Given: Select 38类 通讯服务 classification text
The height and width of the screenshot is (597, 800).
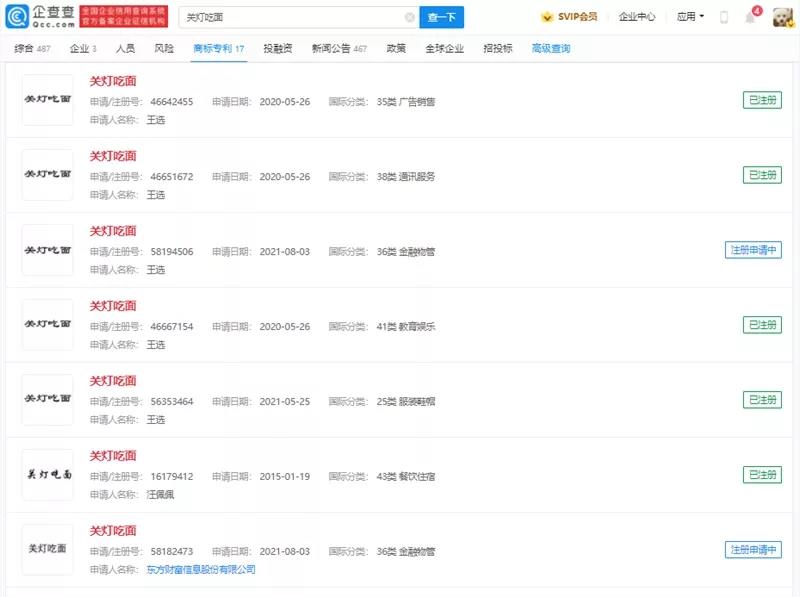Looking at the screenshot, I should [406, 177].
